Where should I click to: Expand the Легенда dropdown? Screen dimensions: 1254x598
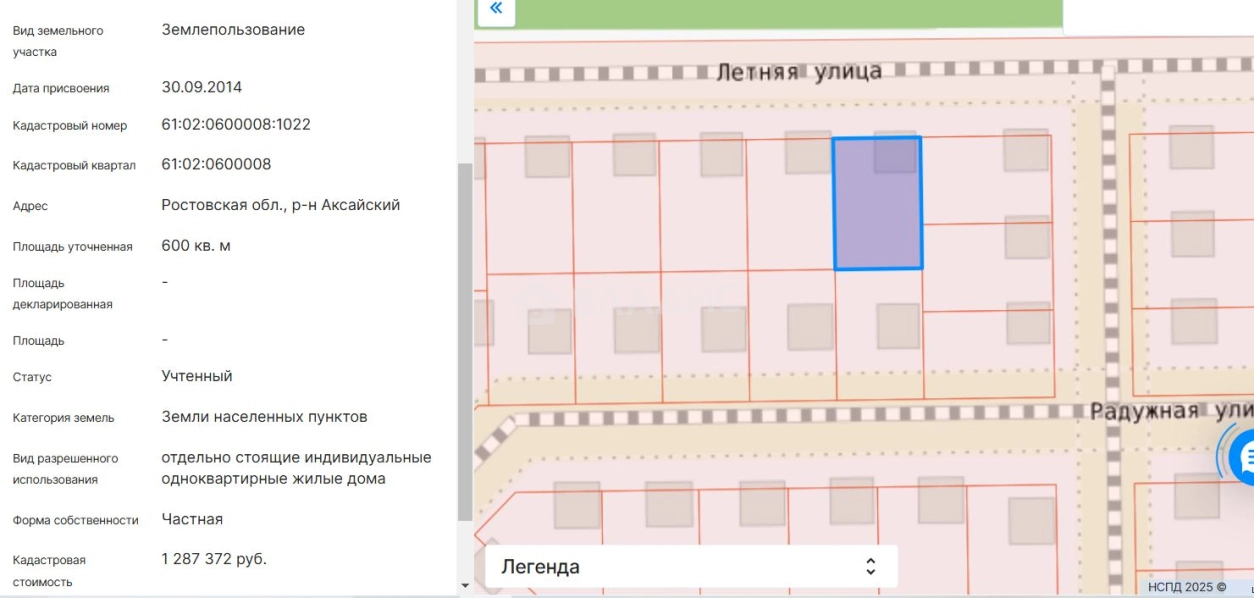[691, 567]
